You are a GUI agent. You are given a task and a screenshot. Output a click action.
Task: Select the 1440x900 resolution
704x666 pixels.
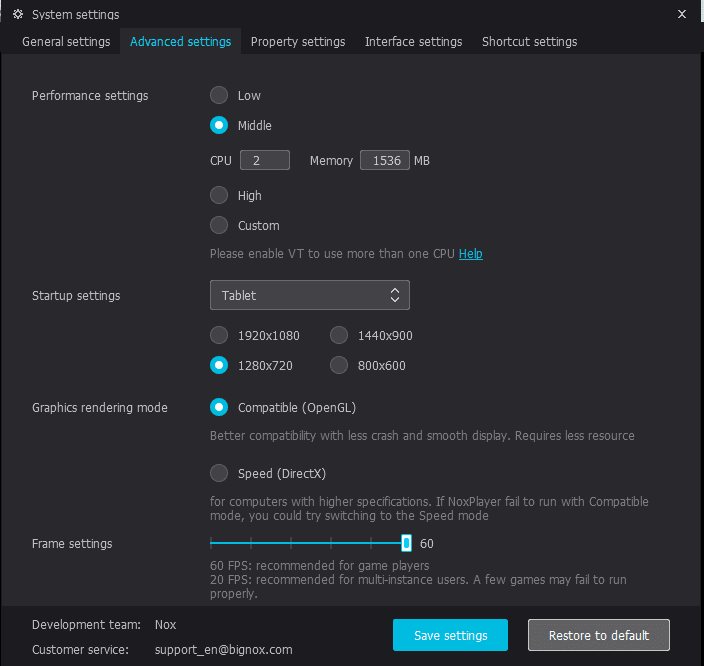click(x=339, y=335)
